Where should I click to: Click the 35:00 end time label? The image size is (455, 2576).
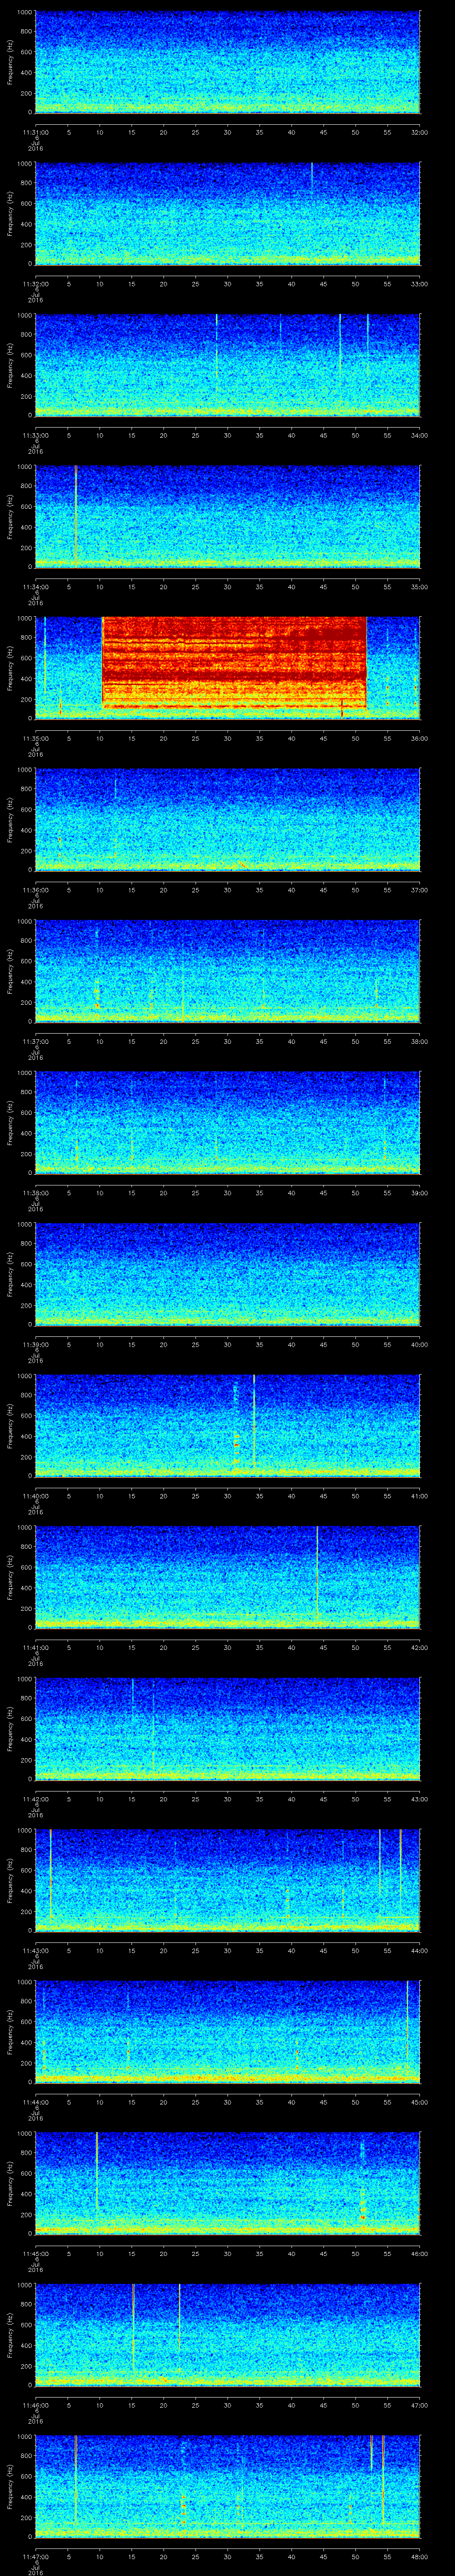click(419, 587)
